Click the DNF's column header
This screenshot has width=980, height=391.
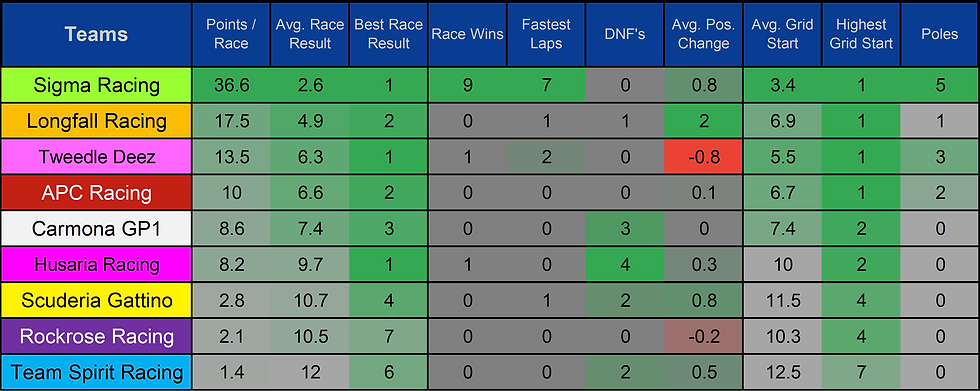625,34
